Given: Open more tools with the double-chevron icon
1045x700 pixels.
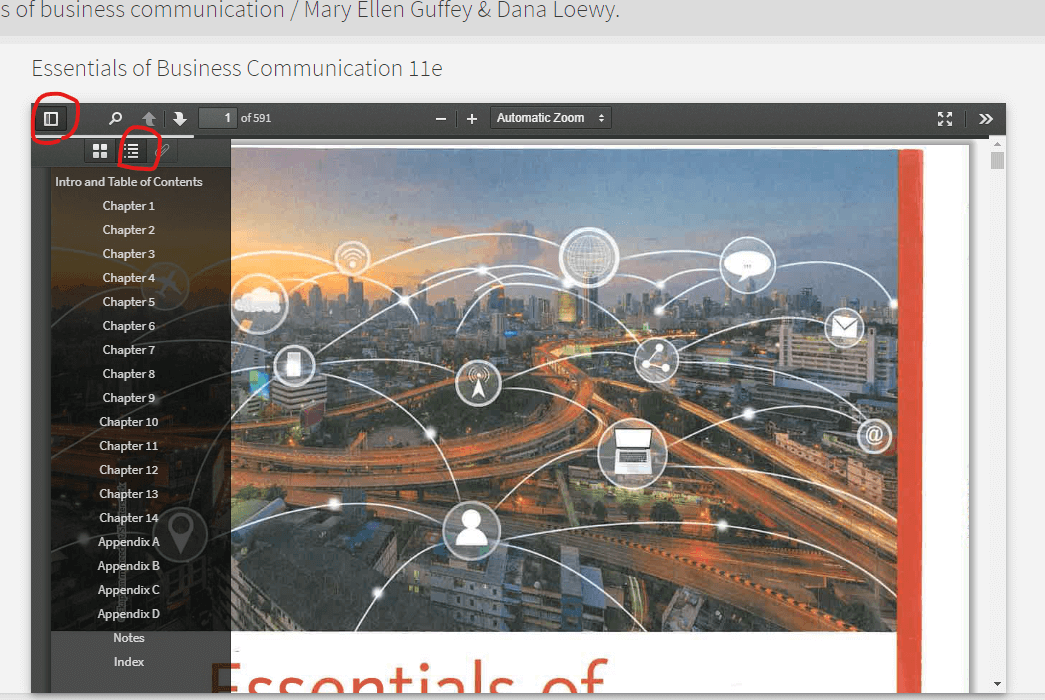Looking at the screenshot, I should tap(986, 118).
